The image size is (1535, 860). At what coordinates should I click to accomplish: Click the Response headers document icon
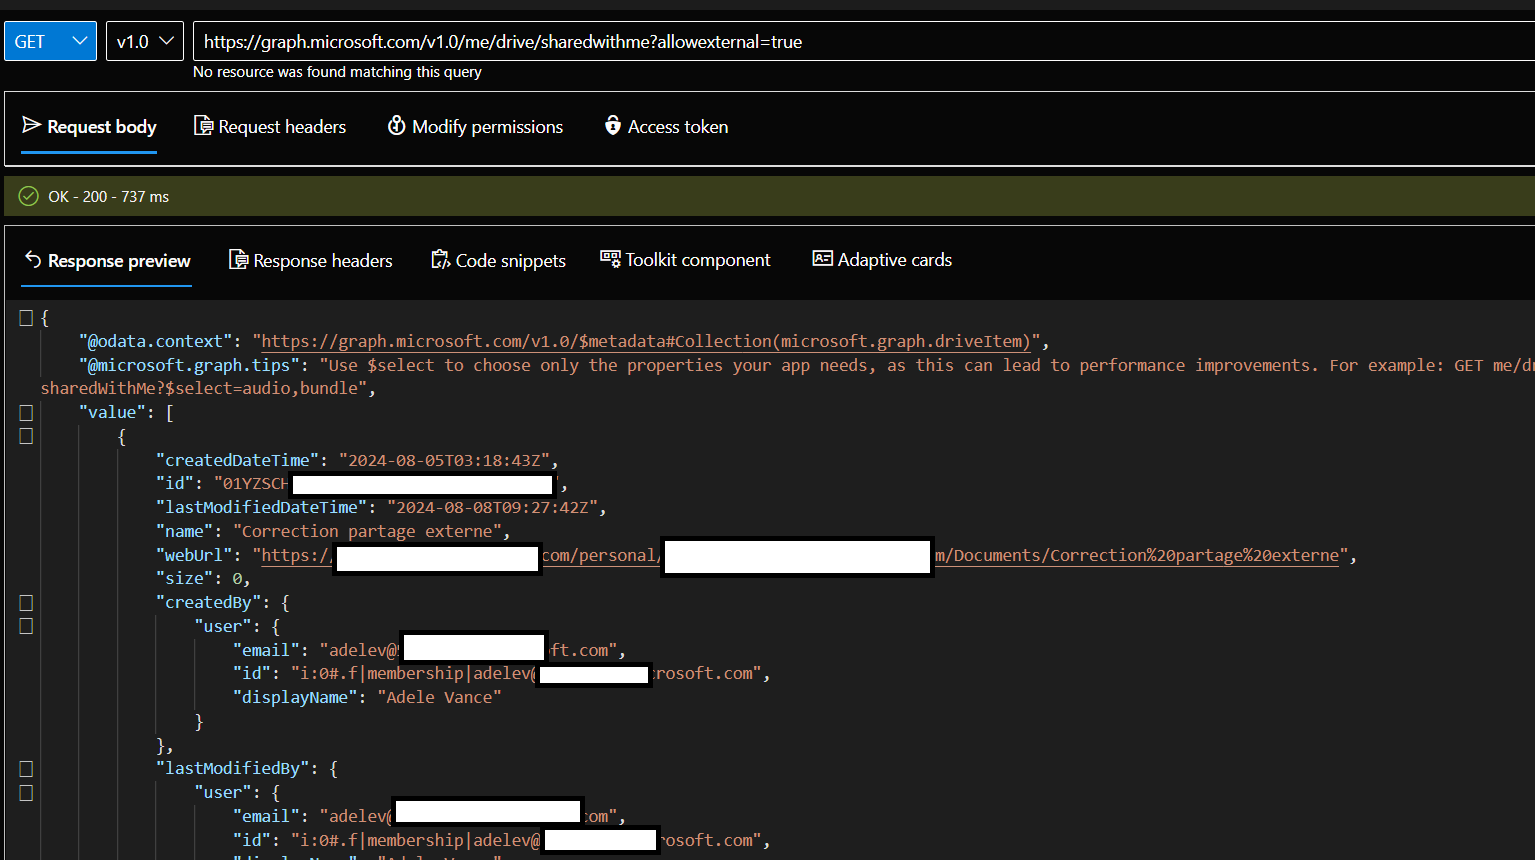pos(238,259)
